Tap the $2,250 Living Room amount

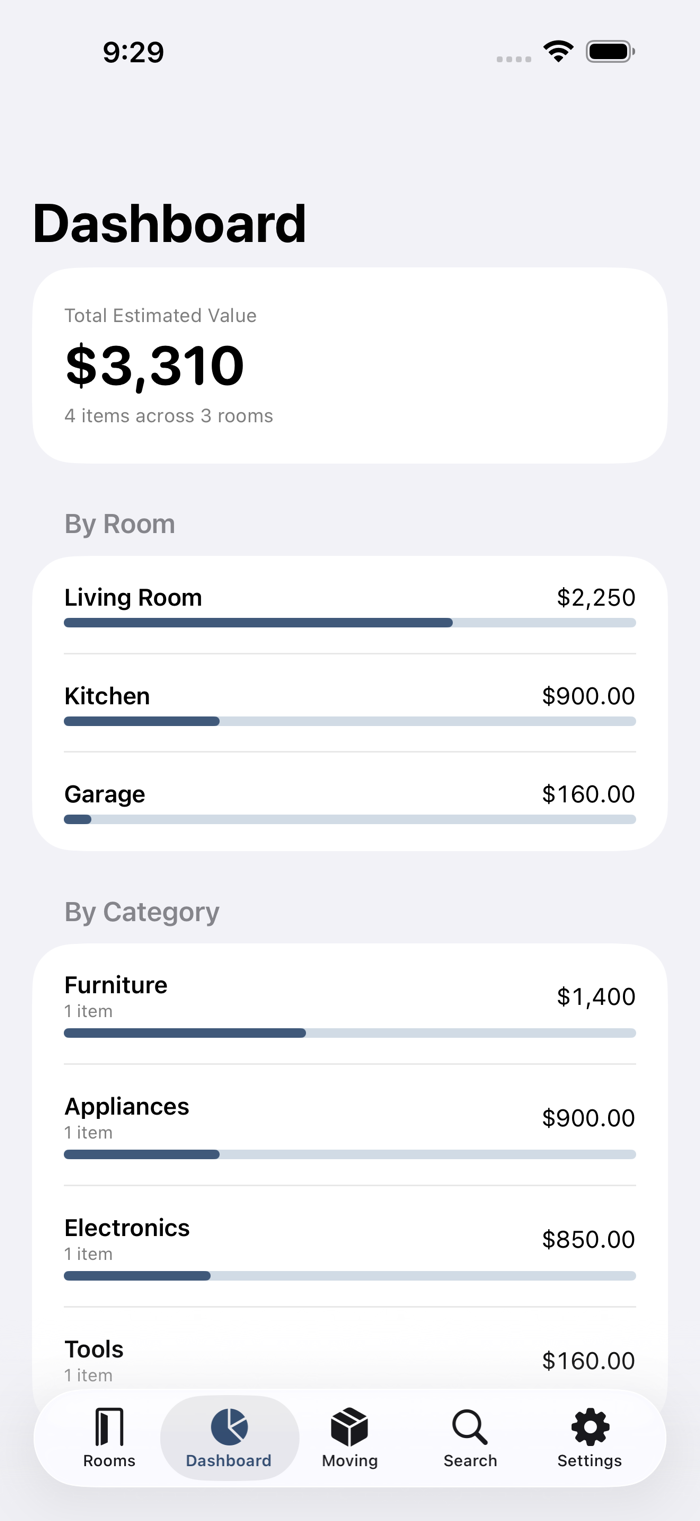tap(596, 598)
